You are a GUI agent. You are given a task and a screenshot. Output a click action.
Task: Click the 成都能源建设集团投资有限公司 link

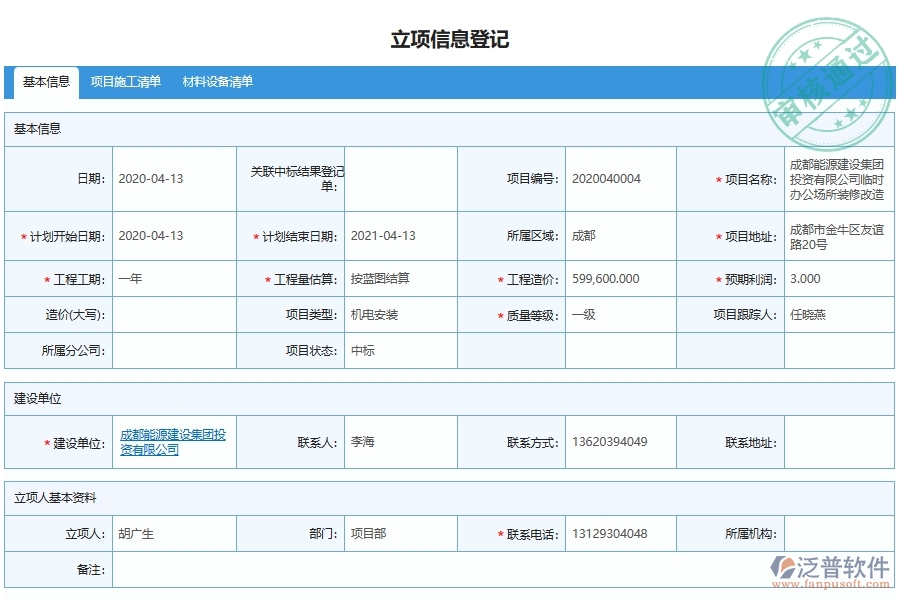(x=172, y=441)
